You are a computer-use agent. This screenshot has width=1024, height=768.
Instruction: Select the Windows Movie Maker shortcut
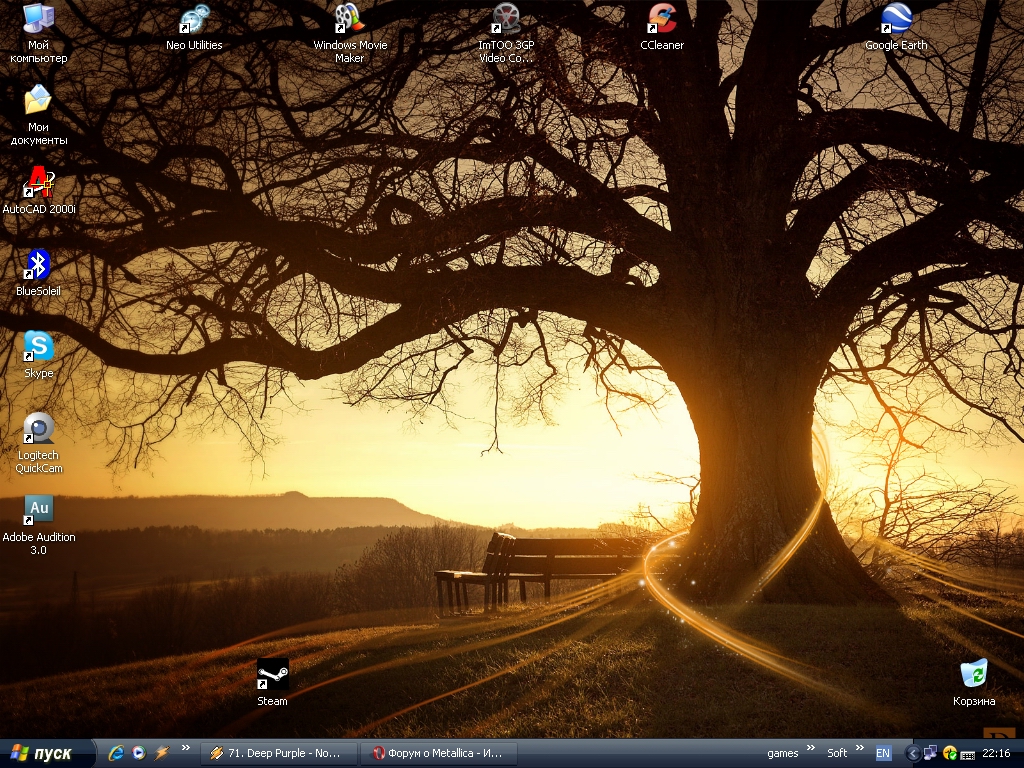pos(349,20)
